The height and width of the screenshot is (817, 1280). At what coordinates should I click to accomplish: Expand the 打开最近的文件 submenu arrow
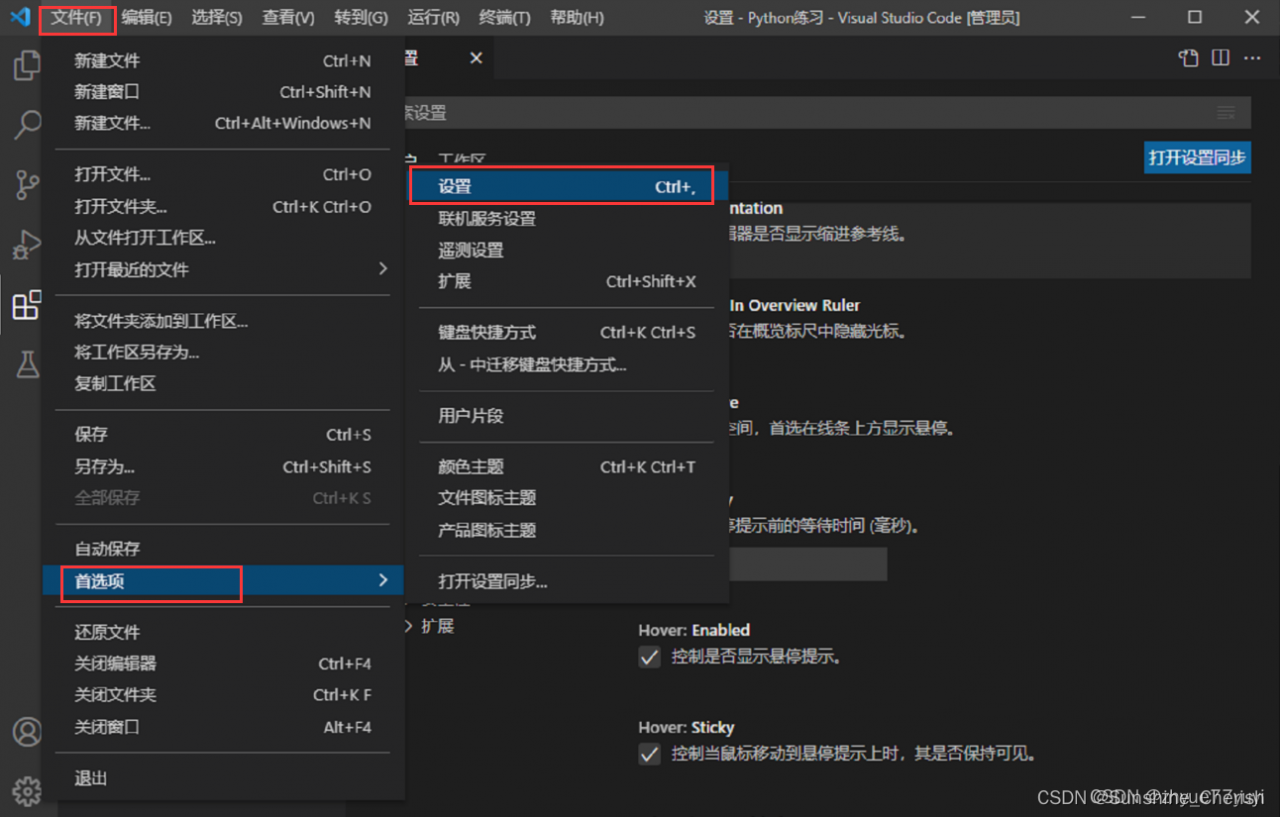click(x=382, y=269)
